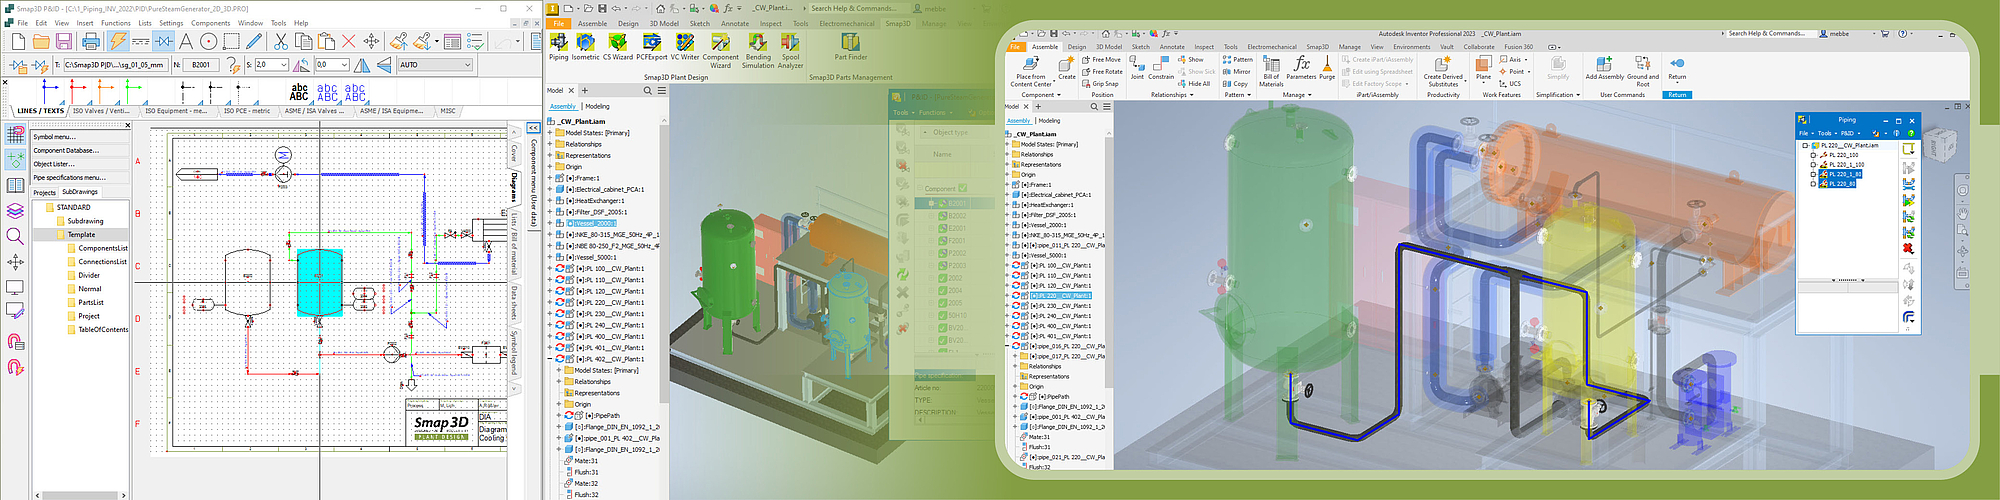Click Bending Simulation ribbon icon
This screenshot has width=2000, height=500.
758,50
